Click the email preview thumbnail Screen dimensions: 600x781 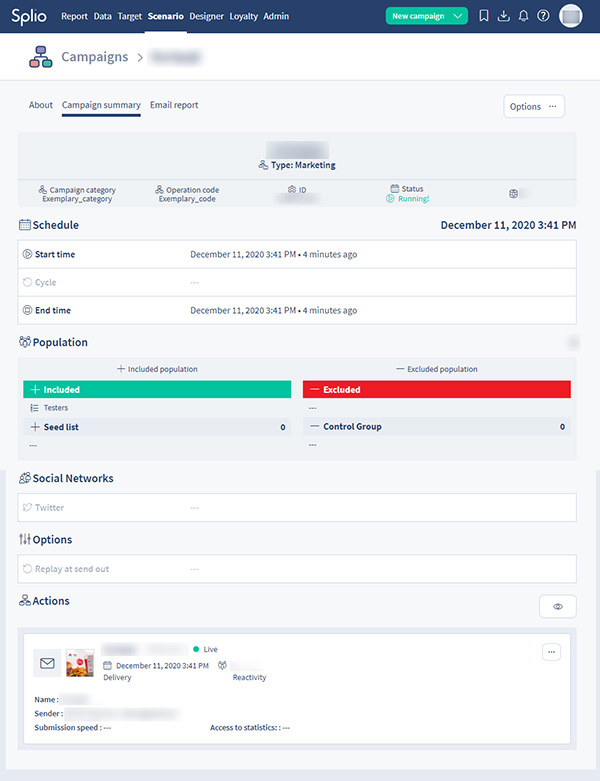80,662
